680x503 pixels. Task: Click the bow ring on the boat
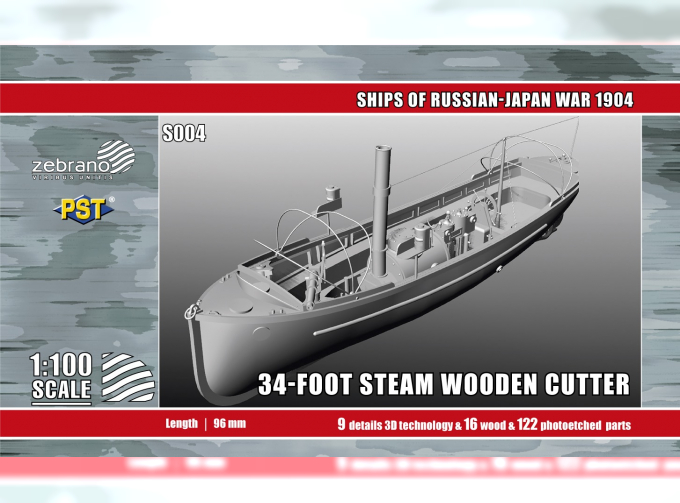click(186, 311)
